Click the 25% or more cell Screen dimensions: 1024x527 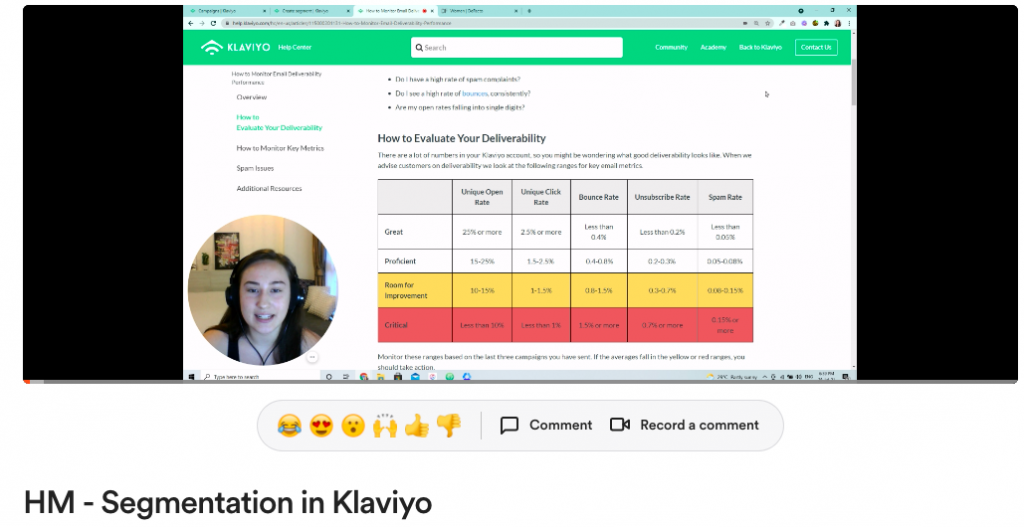coord(482,232)
